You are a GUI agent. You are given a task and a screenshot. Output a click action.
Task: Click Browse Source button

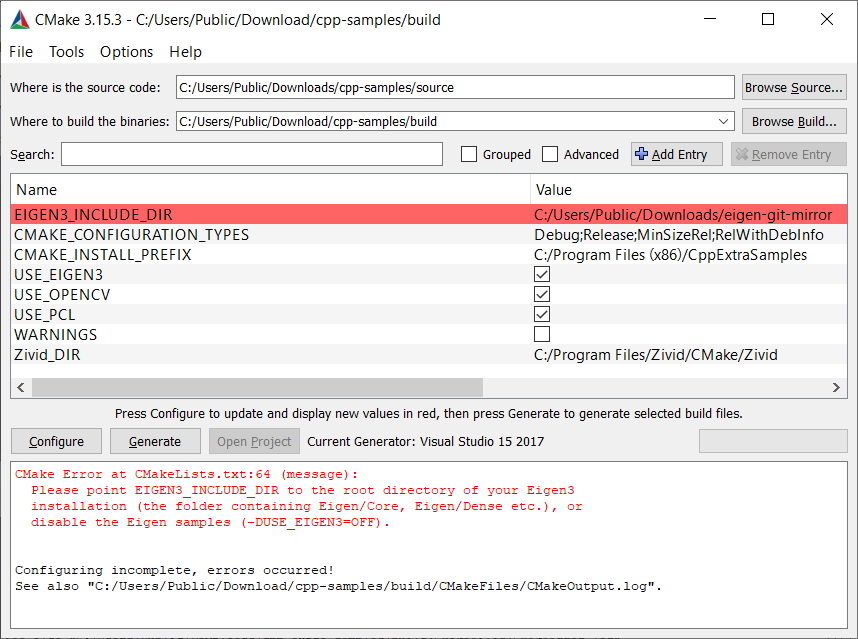tap(794, 87)
